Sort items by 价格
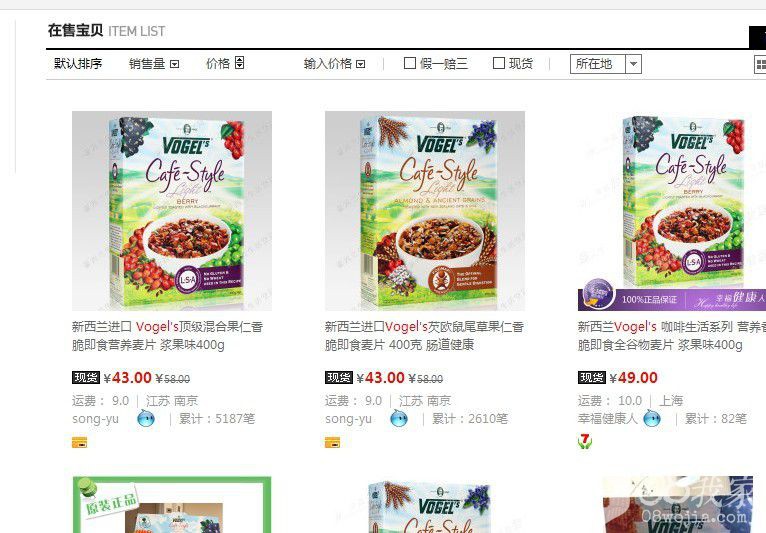 [x=218, y=64]
